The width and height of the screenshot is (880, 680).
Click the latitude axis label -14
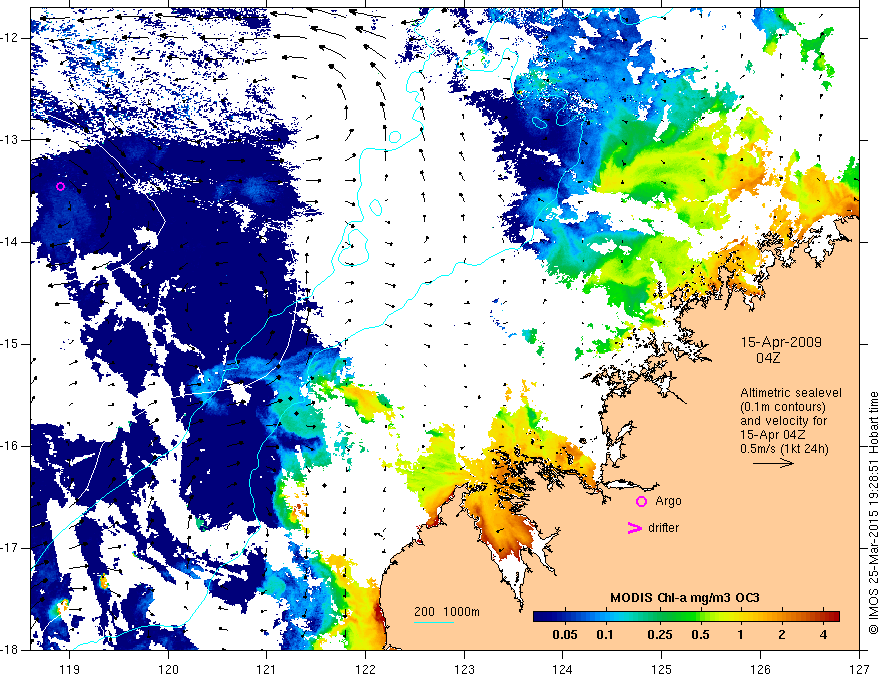click(10, 242)
